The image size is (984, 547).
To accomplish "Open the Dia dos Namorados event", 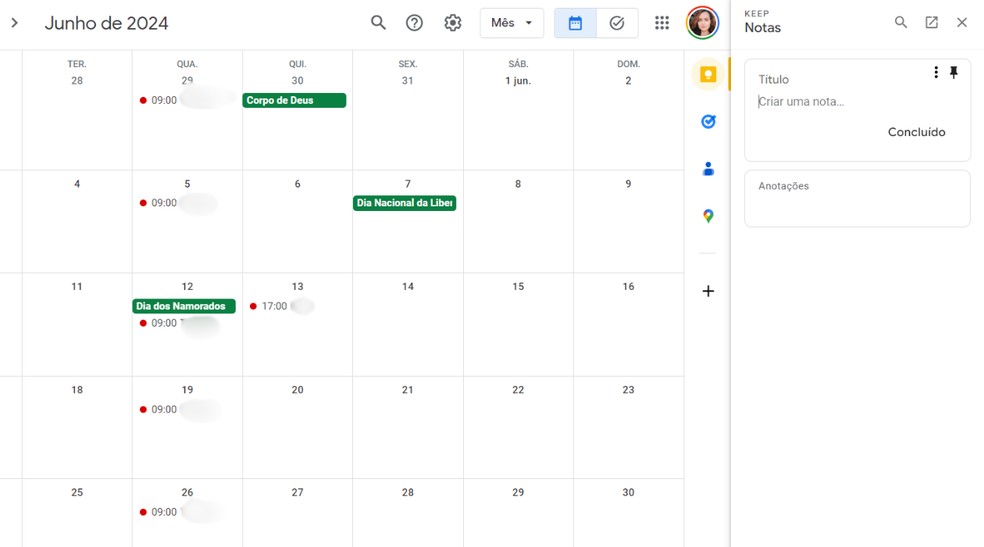I will 184,306.
